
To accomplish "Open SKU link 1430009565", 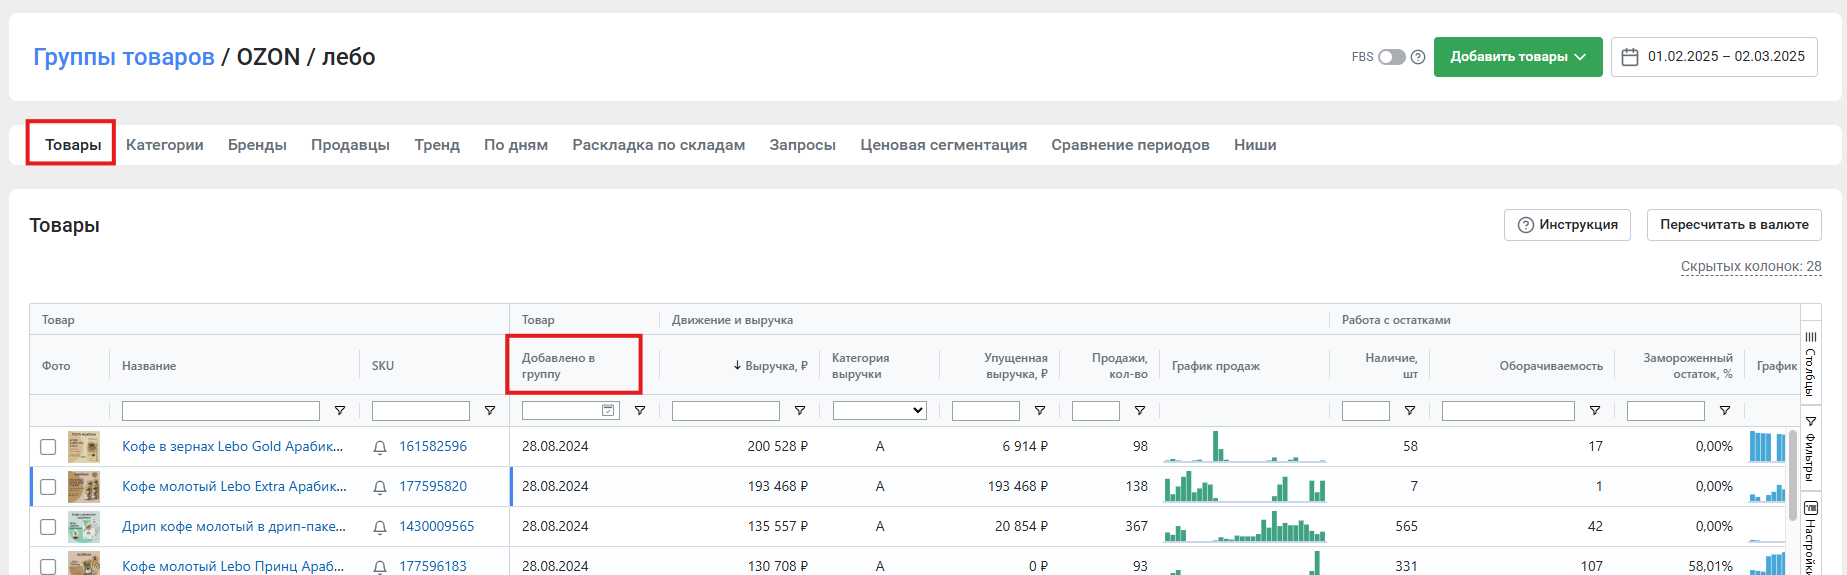I will click(x=437, y=527).
